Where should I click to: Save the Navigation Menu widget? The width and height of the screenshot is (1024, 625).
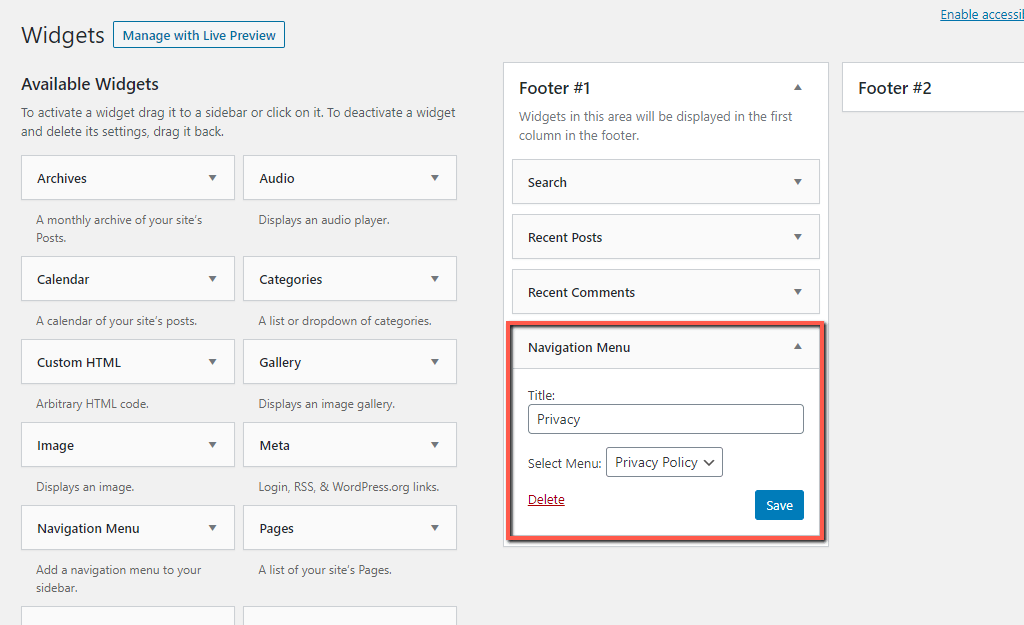(779, 505)
